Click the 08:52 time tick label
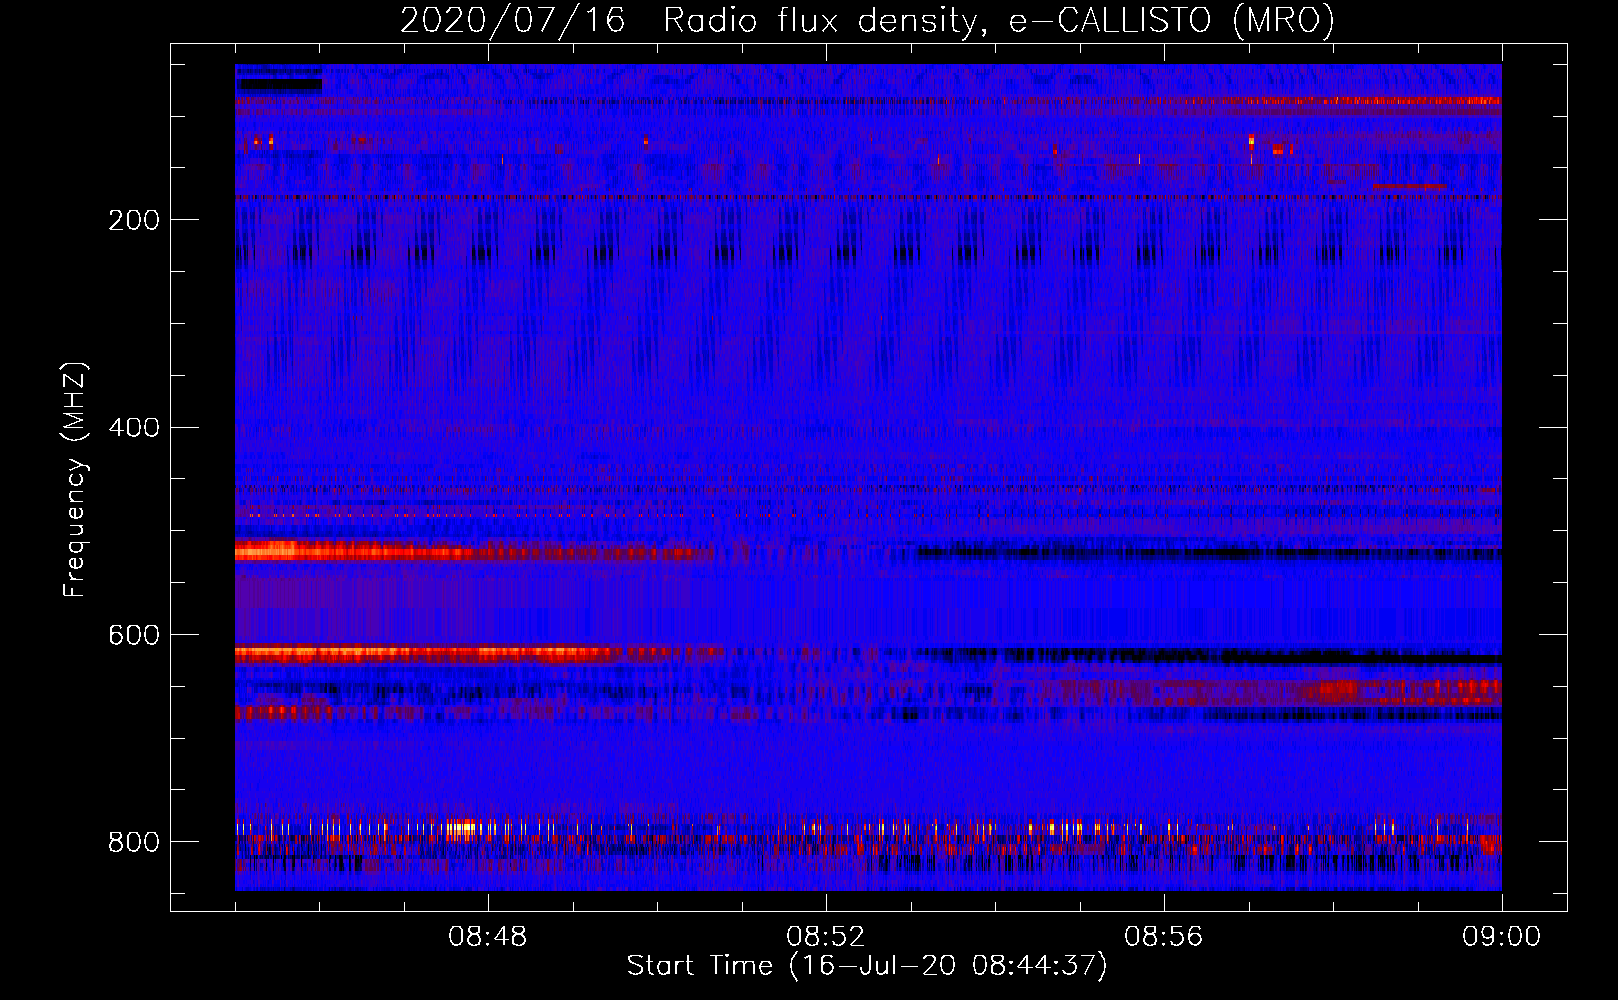Screen dimensions: 1618x1000 coord(826,937)
